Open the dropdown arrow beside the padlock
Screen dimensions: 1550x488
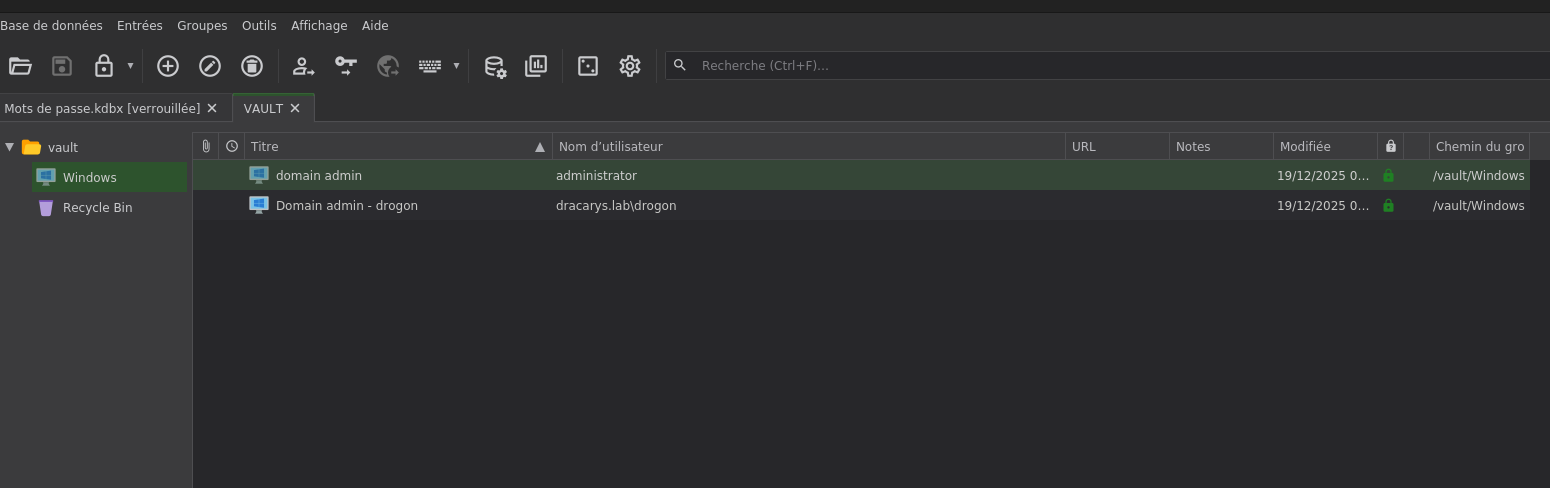tap(130, 66)
